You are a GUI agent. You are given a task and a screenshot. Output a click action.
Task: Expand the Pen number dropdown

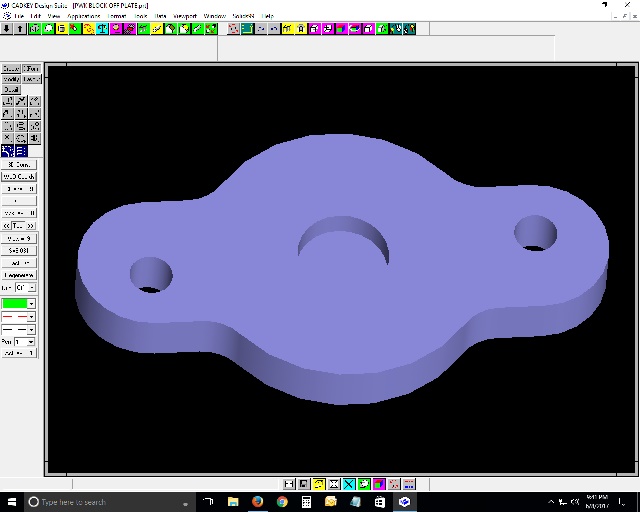[x=32, y=342]
